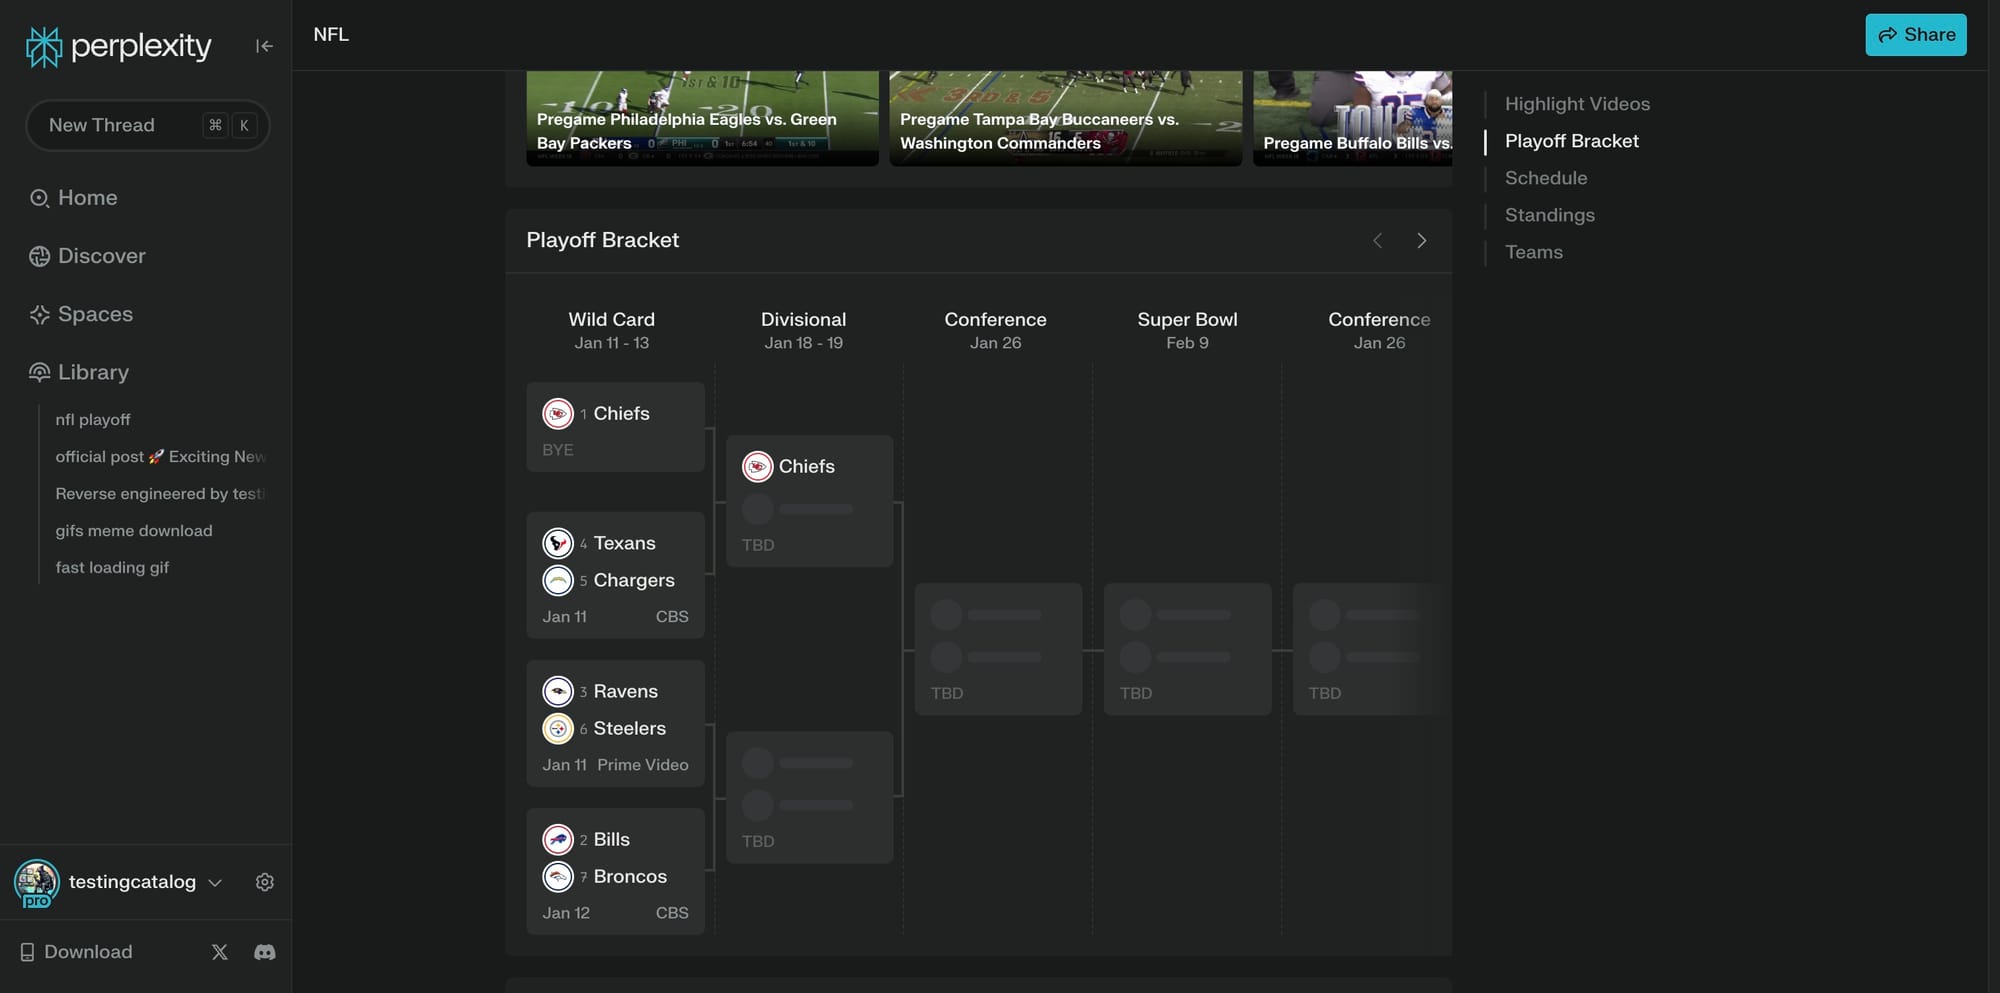The height and width of the screenshot is (993, 2000).
Task: Collapse the sidebar with the arrow icon
Action: (264, 46)
